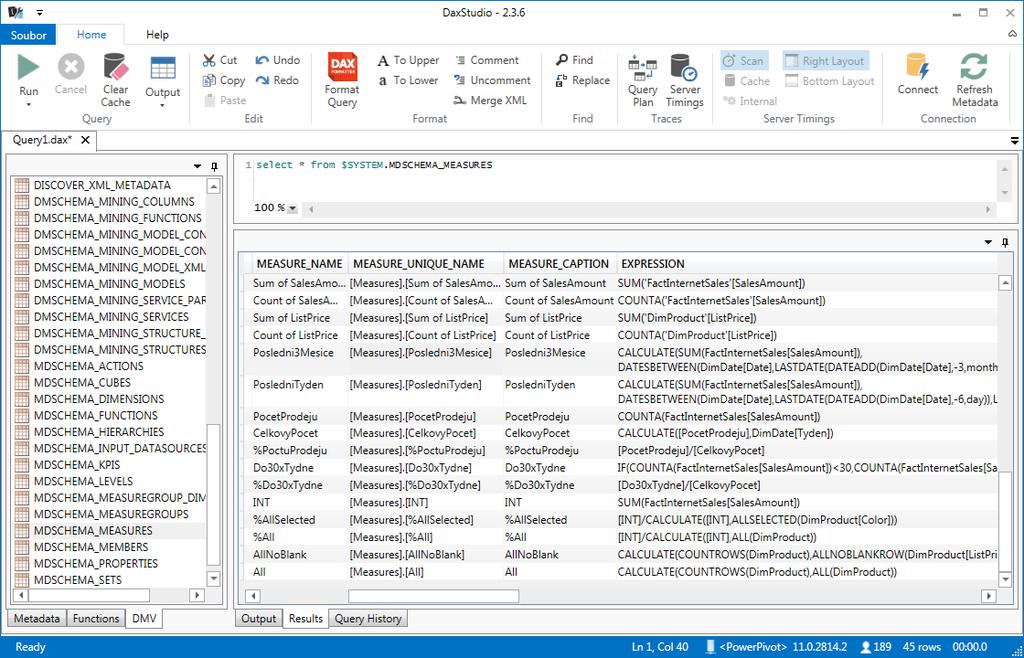Click the MEASURE_CAPTION column header
Viewport: 1024px width, 658px height.
[558, 264]
